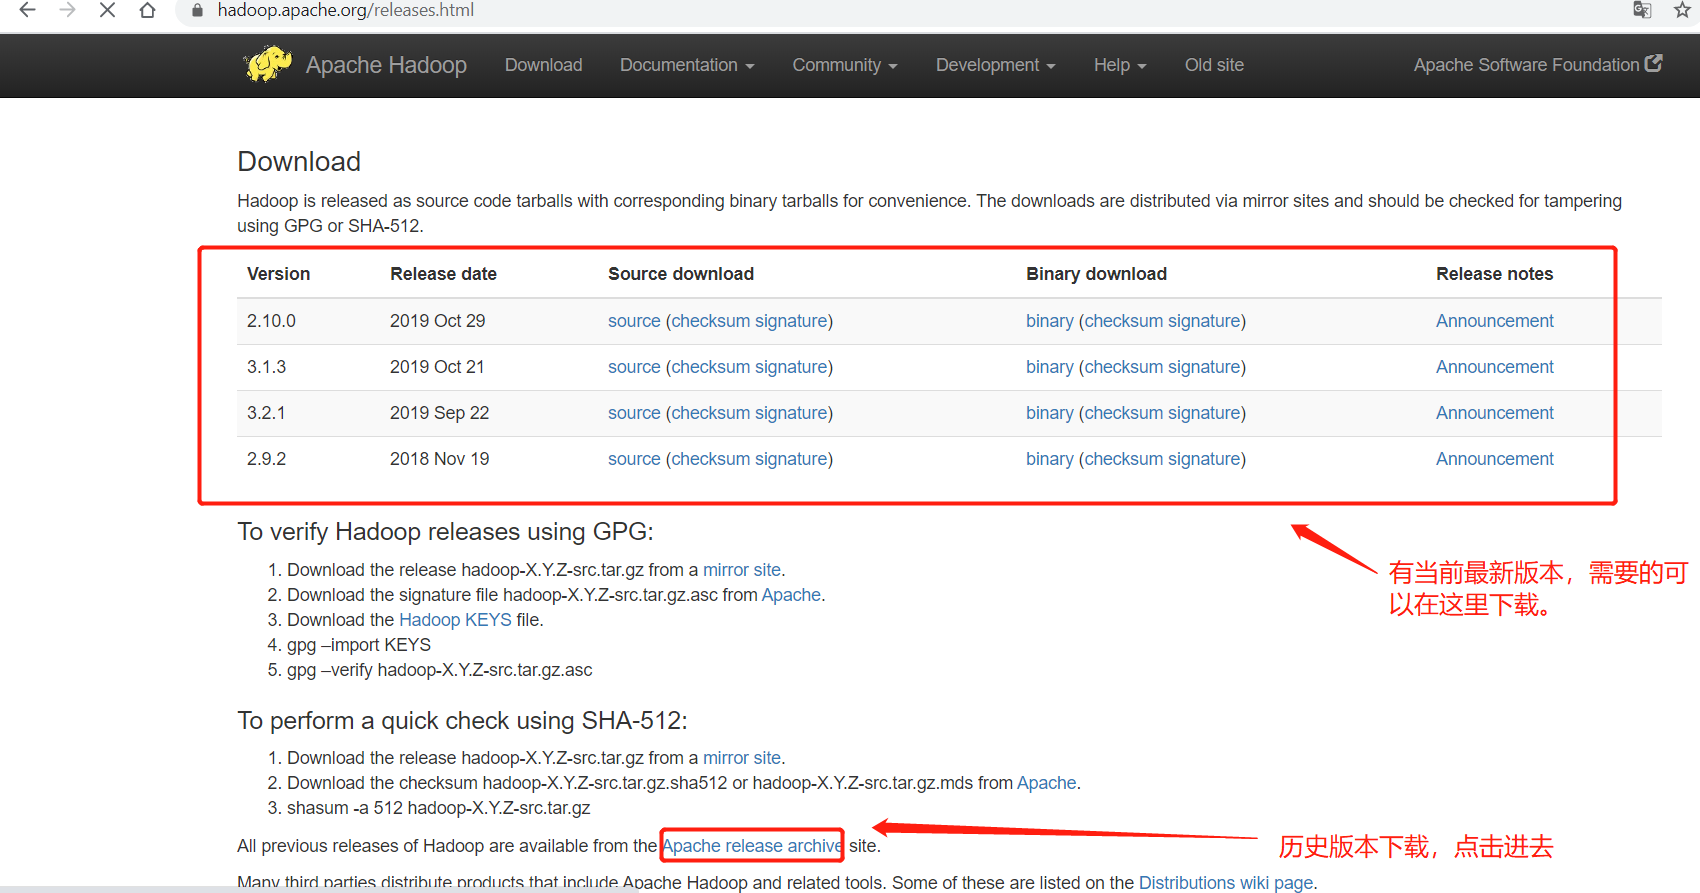Click the browser forward arrow

(67, 10)
